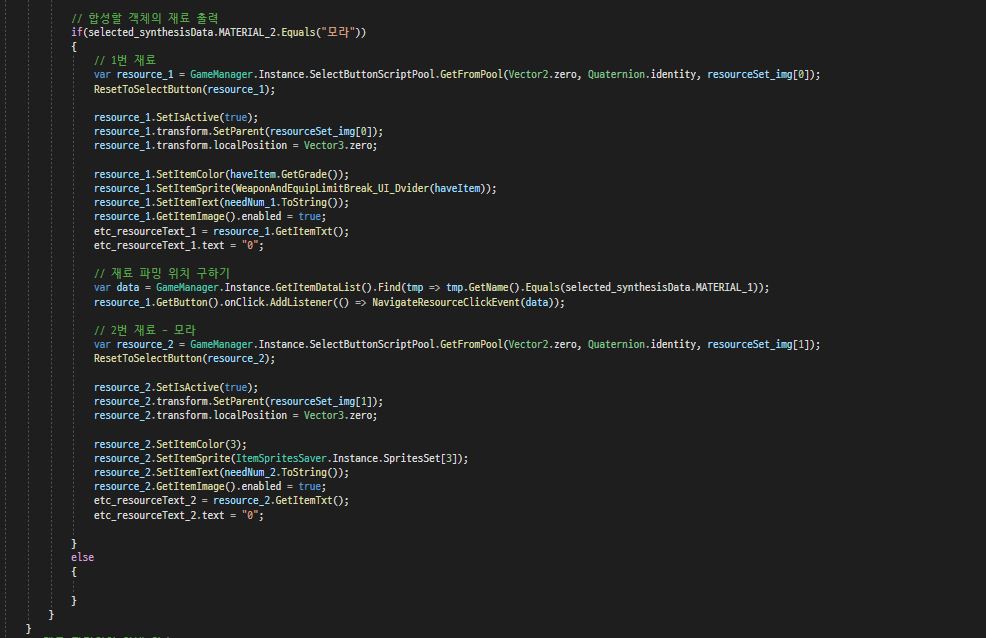Viewport: 986px width, 638px height.
Task: Click resource_1.transform.SetParent(resourceSet_img[0]); line
Action: coord(238,131)
